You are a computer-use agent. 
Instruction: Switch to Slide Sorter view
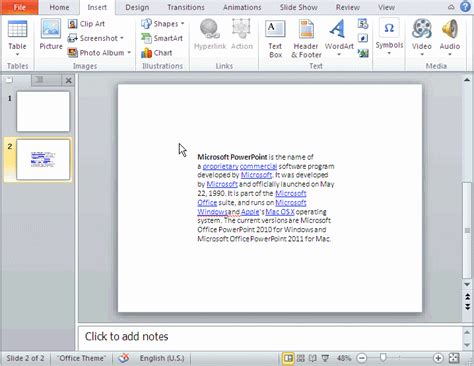coord(301,358)
